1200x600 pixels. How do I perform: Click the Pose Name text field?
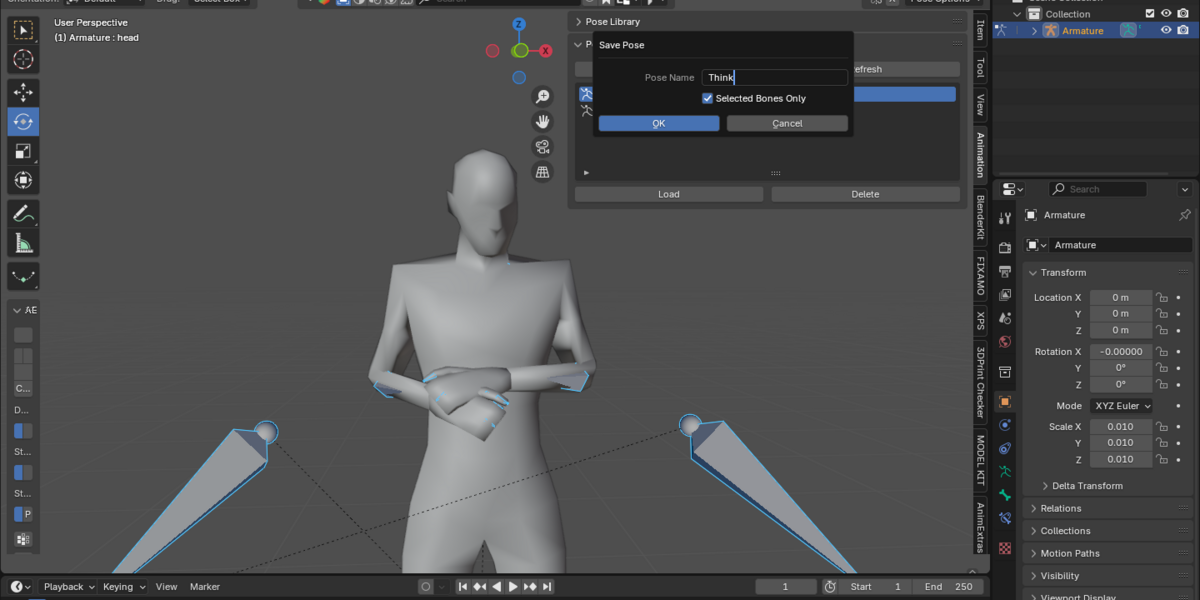coord(775,77)
